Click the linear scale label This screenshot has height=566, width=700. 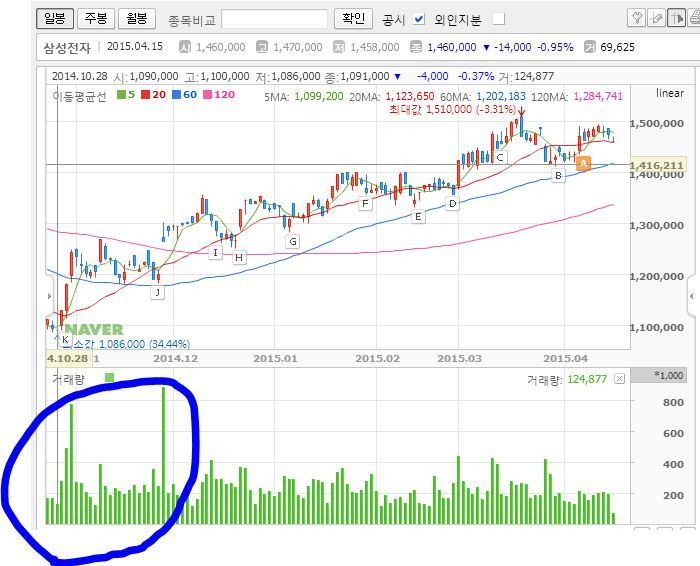click(x=670, y=93)
